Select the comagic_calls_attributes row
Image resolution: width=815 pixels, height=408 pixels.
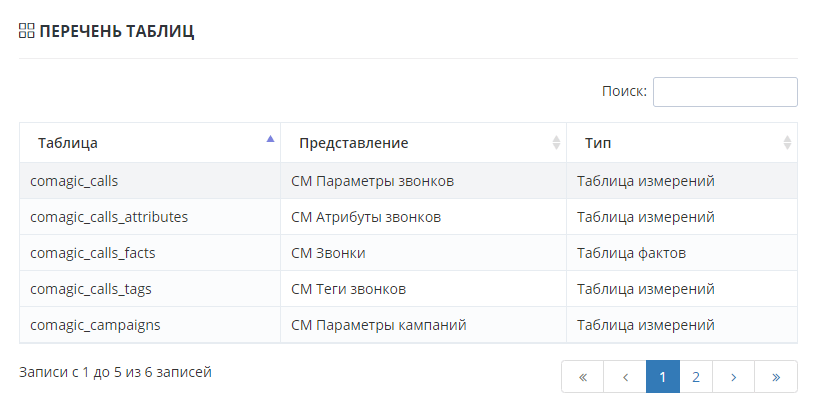(109, 217)
